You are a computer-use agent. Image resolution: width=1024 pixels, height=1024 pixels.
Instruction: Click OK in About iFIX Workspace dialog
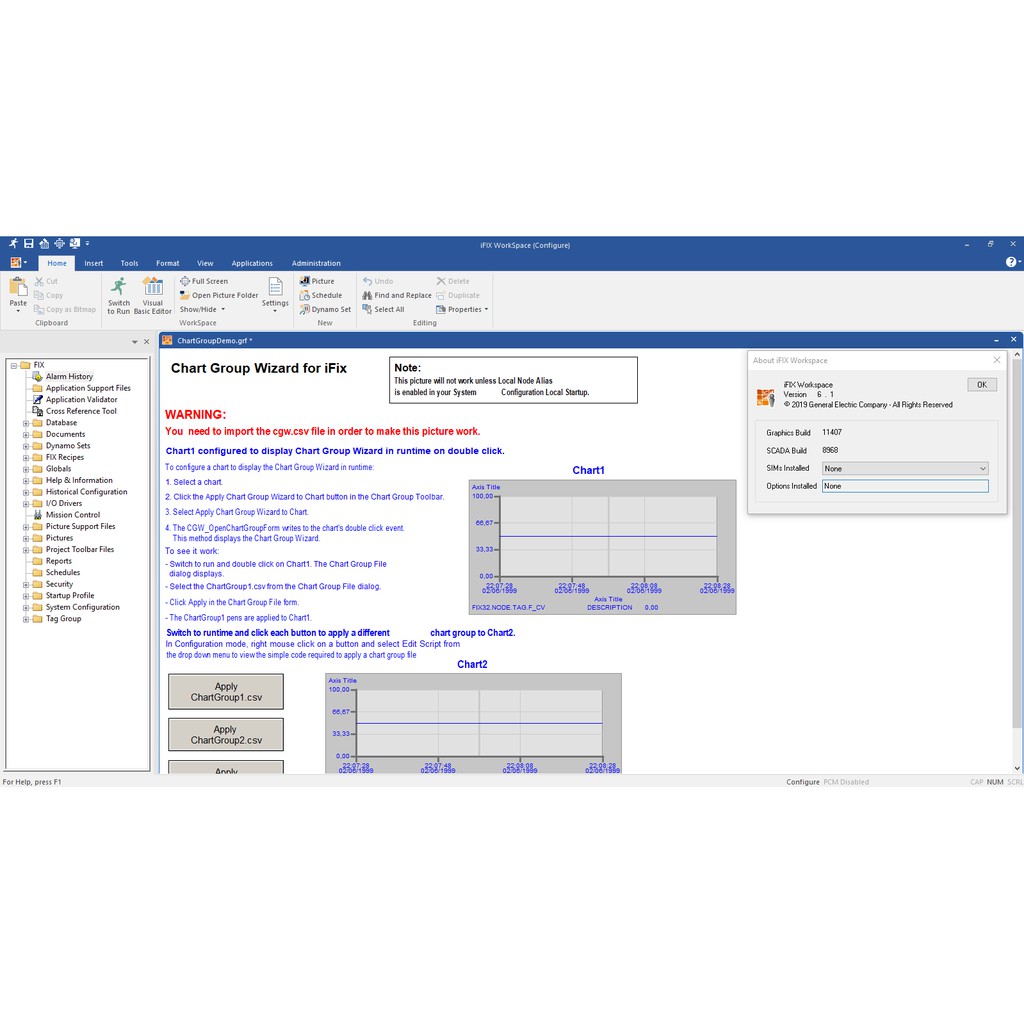click(982, 385)
